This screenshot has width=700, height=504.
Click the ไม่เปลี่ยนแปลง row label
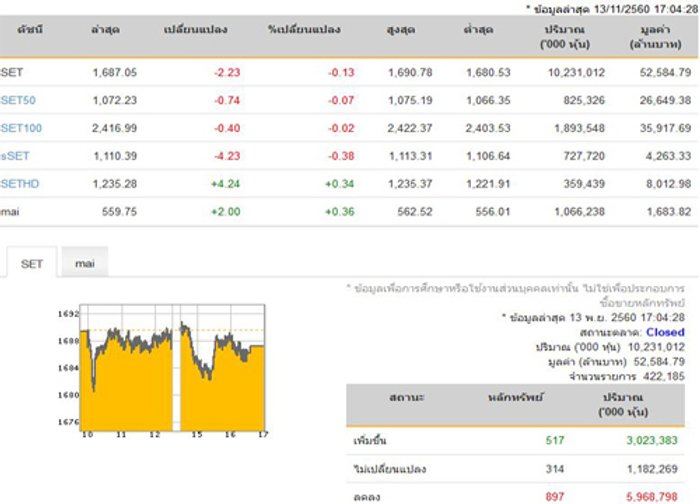click(390, 469)
